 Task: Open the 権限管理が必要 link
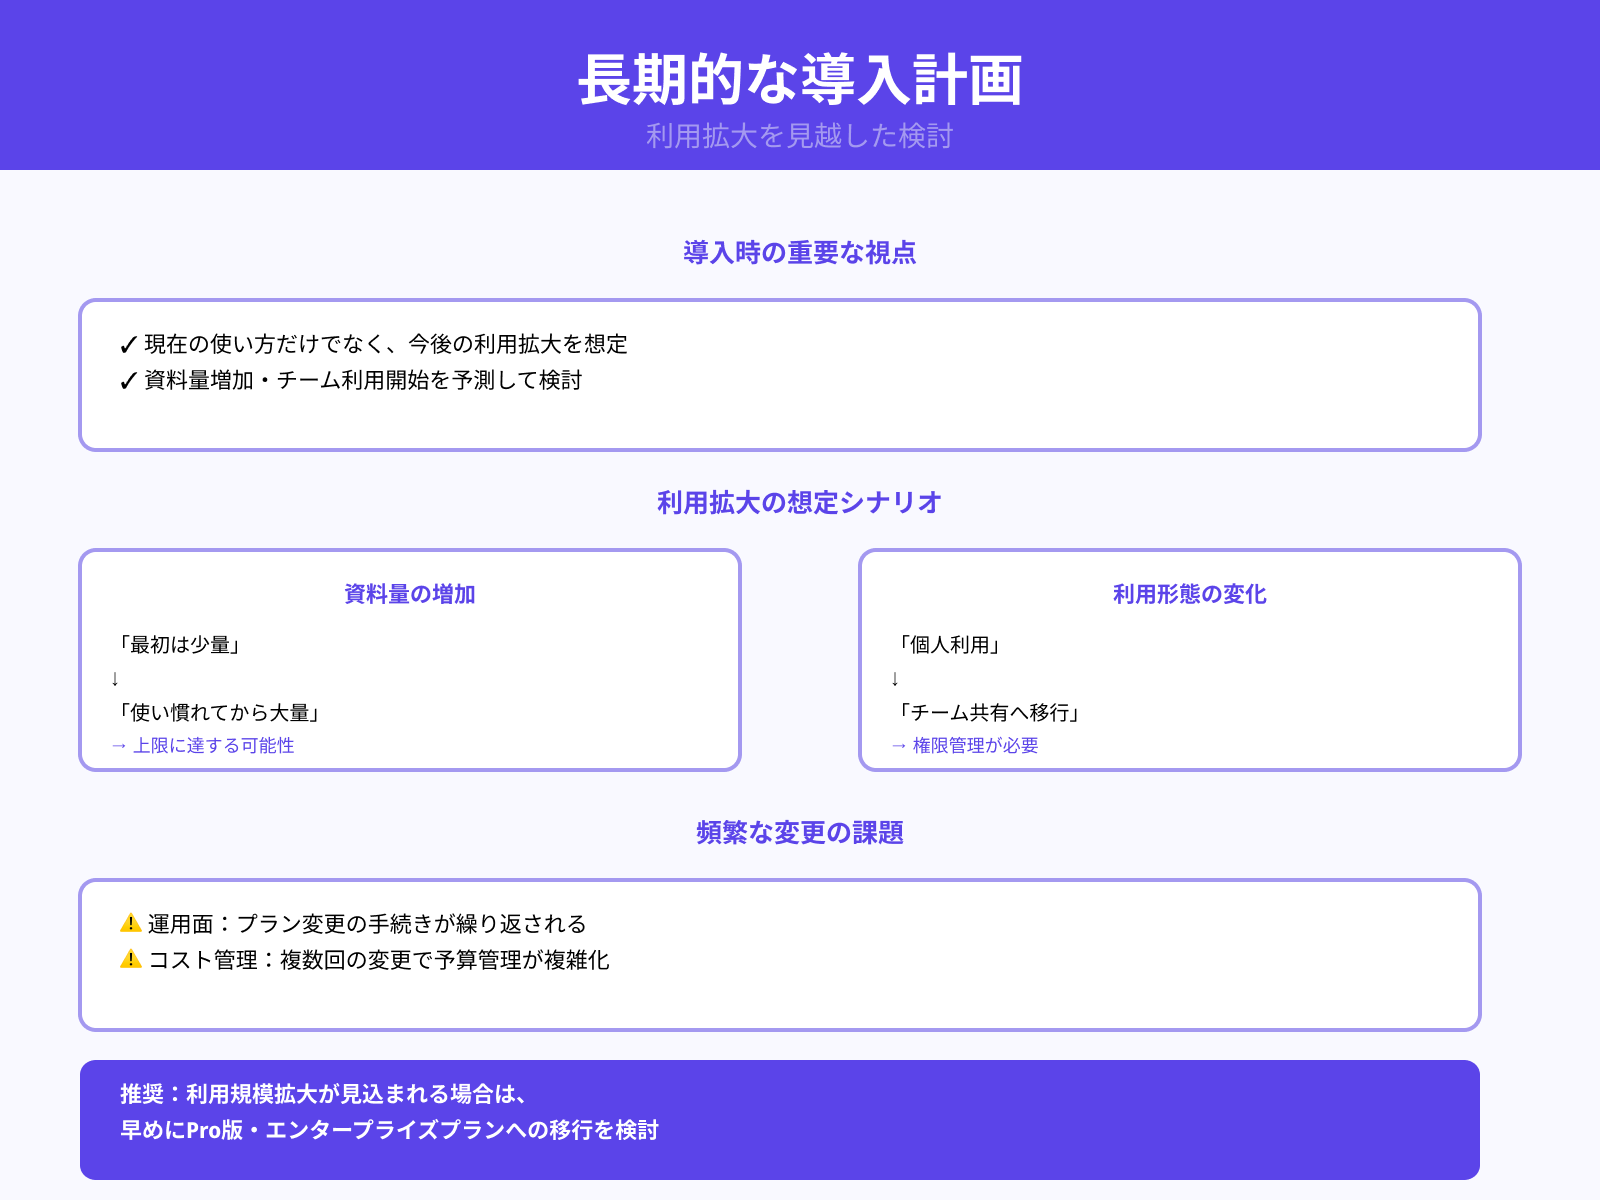pyautogui.click(x=975, y=745)
